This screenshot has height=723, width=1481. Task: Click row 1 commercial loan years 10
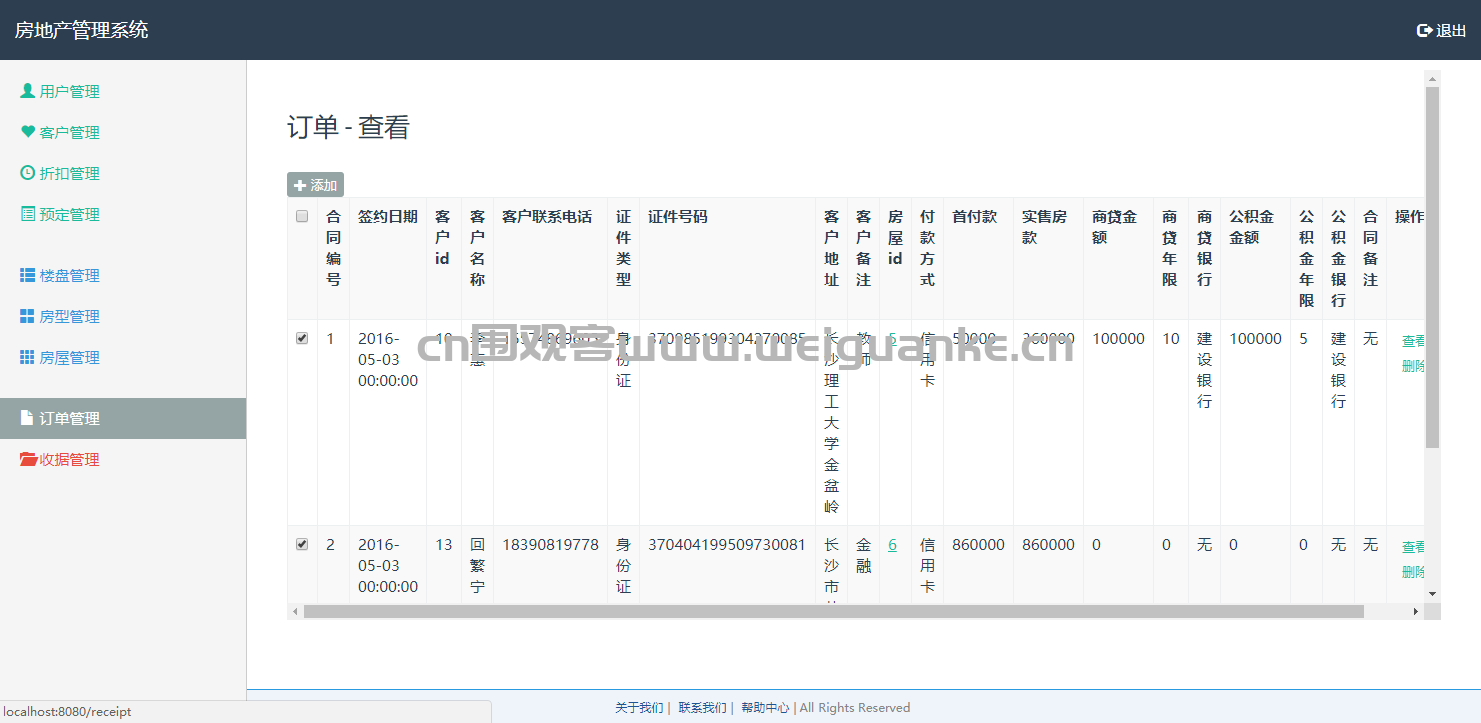click(x=1171, y=339)
